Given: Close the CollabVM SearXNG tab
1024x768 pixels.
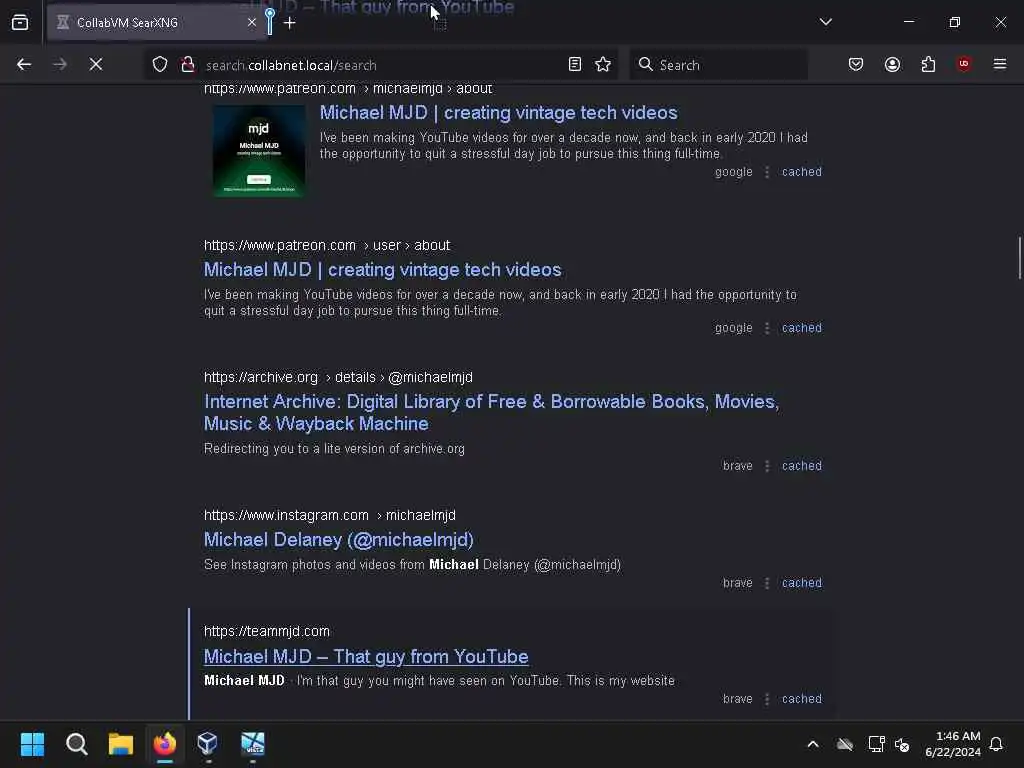Looking at the screenshot, I should point(251,23).
